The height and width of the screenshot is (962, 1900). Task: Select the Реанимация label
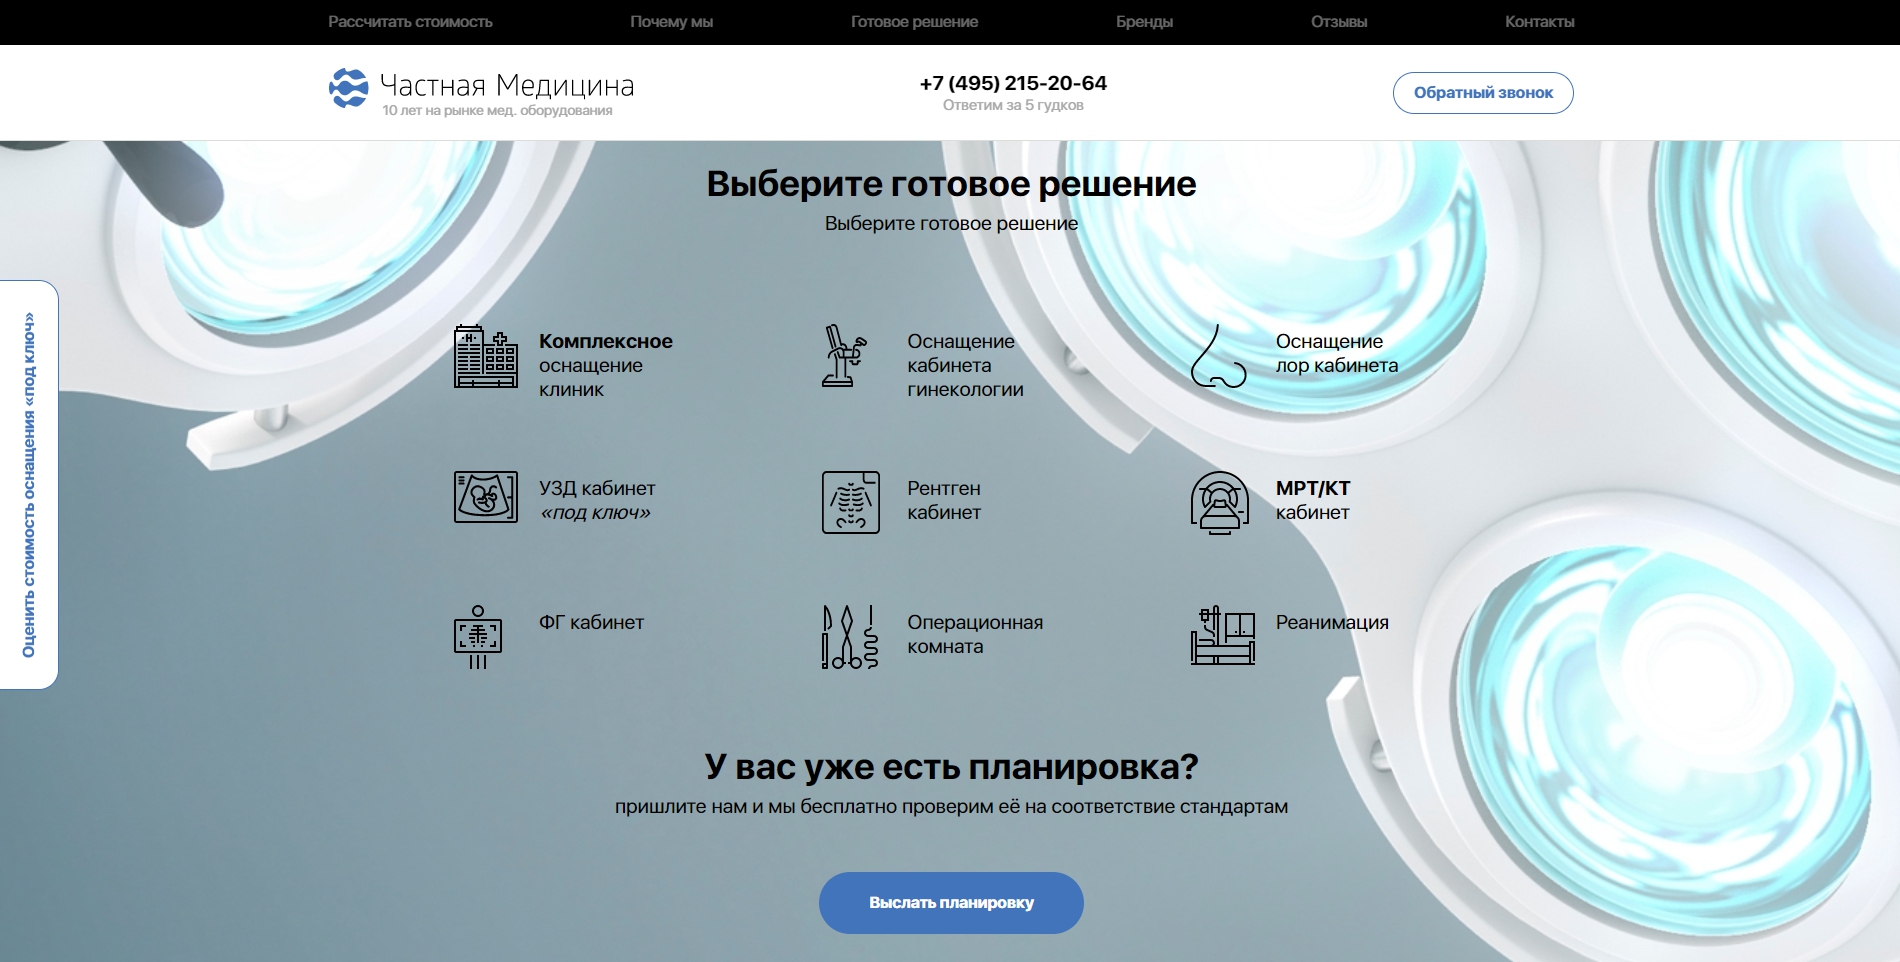1332,622
